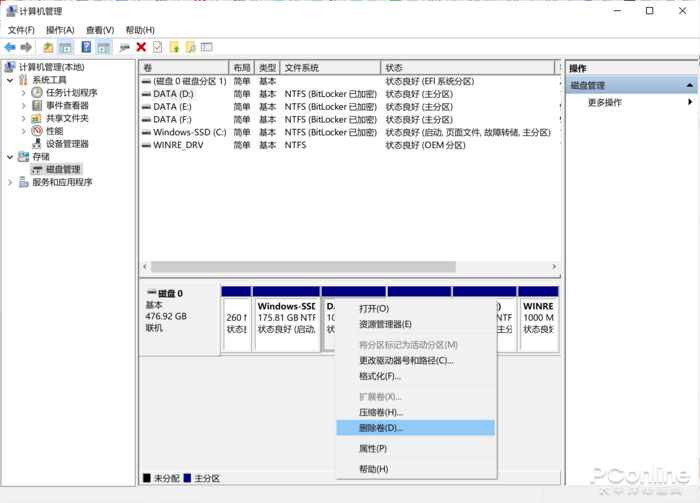700x503 pixels.
Task: Choose 属性(P) from the context menu
Action: (416, 449)
